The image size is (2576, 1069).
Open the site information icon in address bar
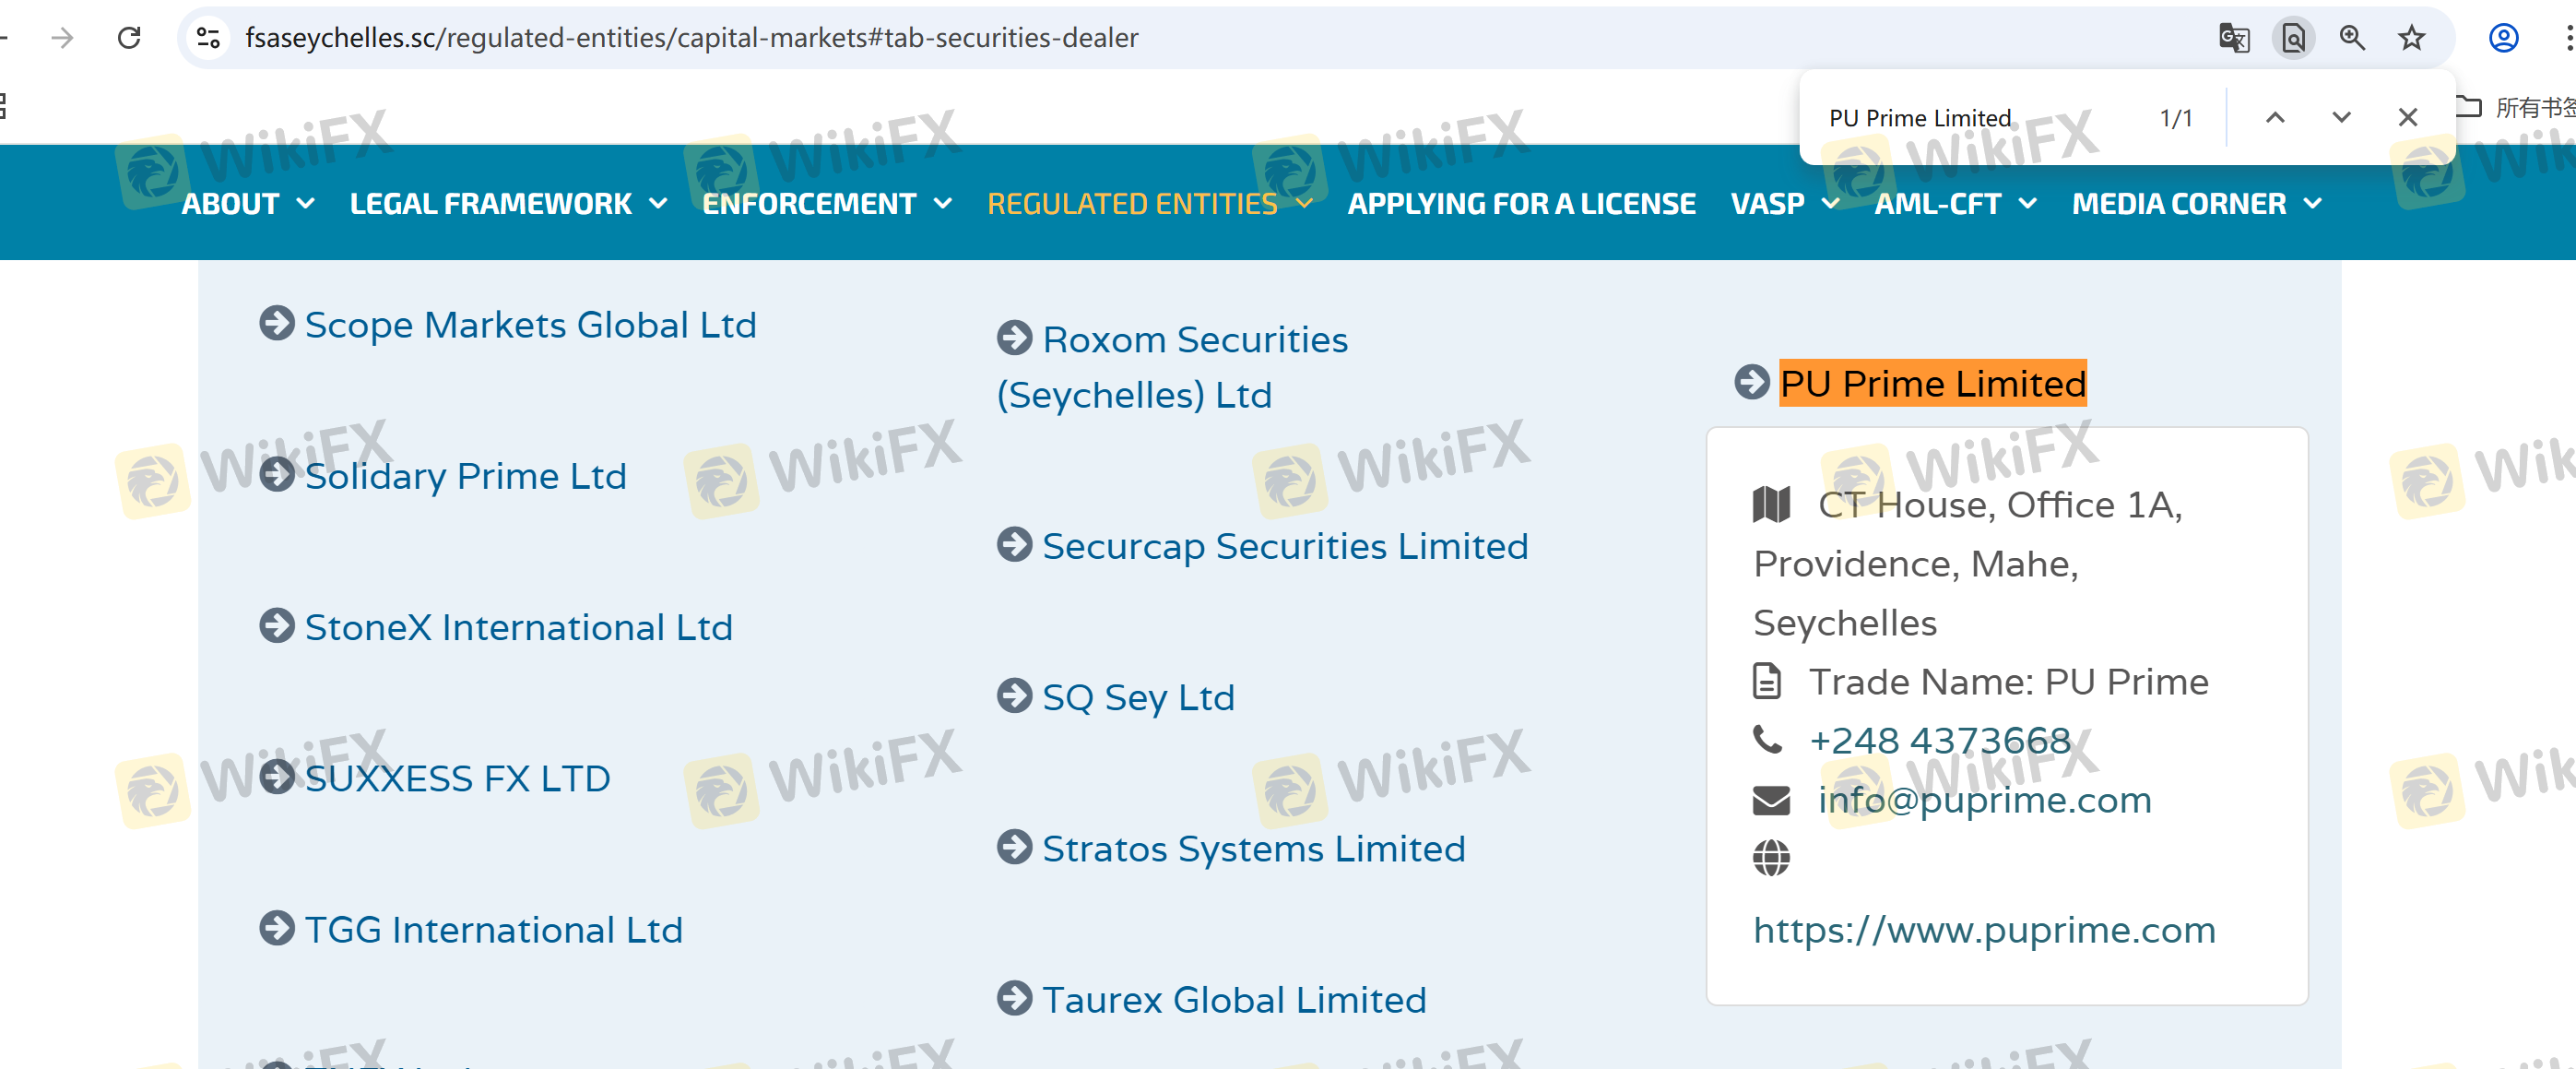208,38
